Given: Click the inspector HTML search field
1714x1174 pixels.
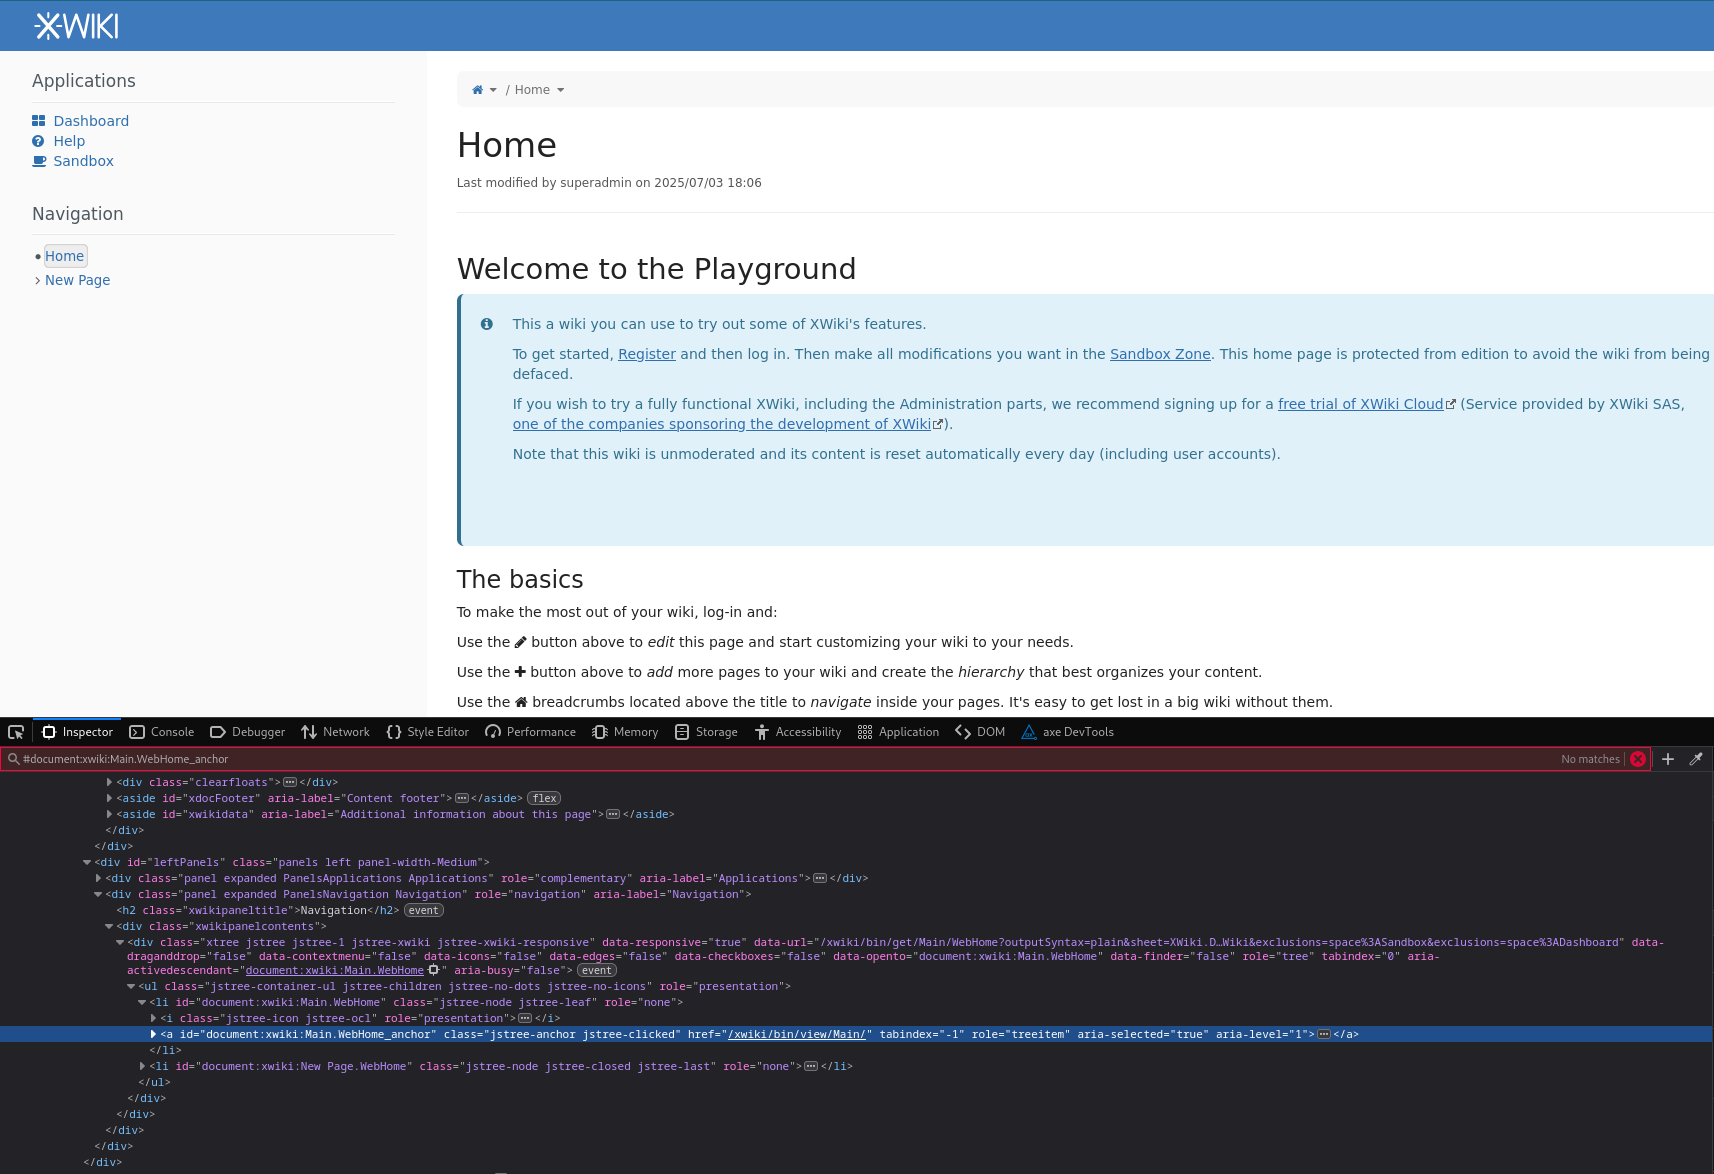Looking at the screenshot, I should click(x=780, y=759).
